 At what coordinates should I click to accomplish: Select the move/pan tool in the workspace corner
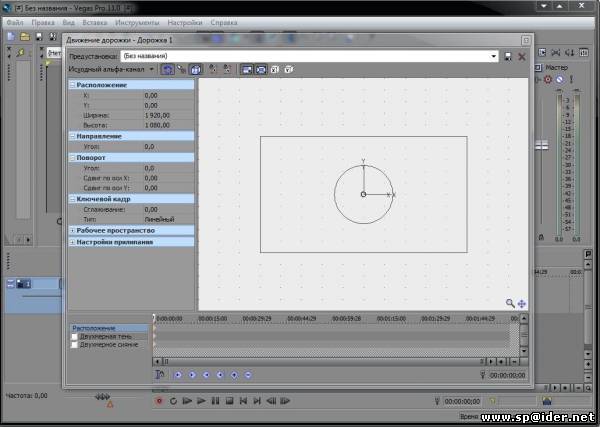click(x=522, y=302)
